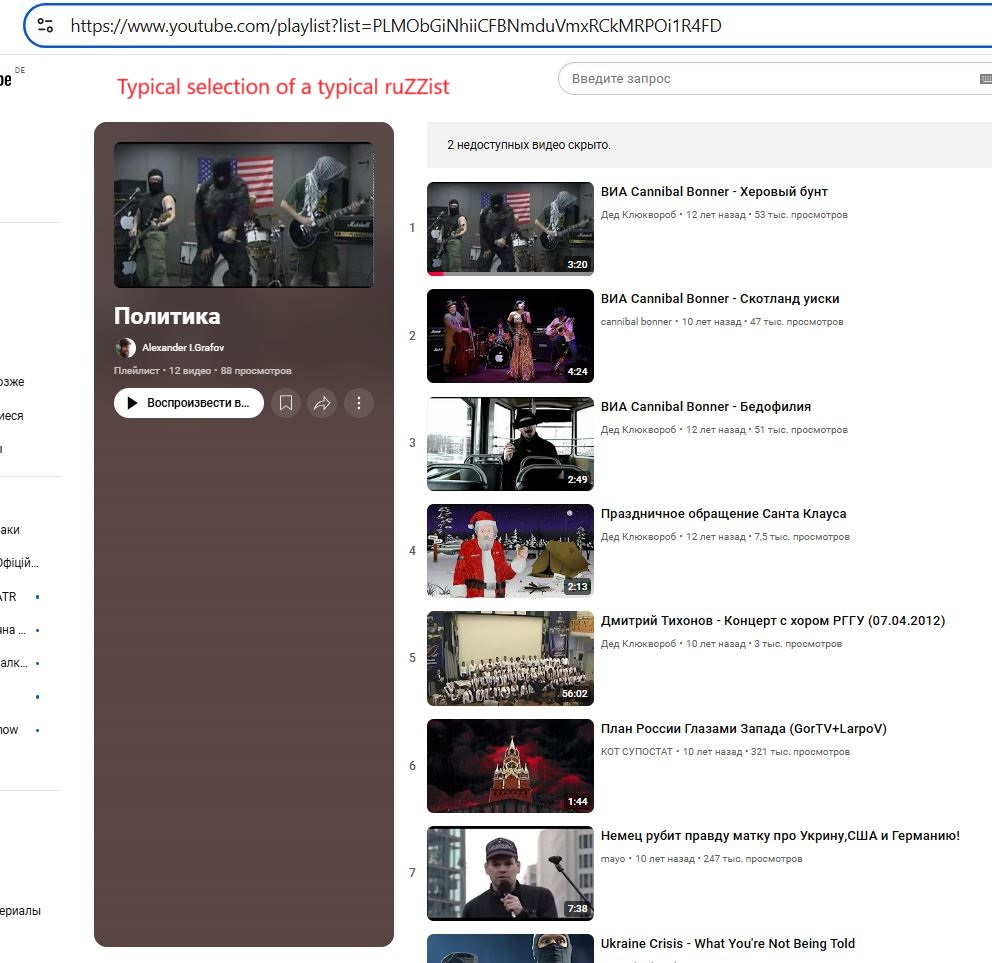The width and height of the screenshot is (992, 963).
Task: Visit 'Дед Клюквороб' channel under Бедофилия
Action: pos(638,430)
